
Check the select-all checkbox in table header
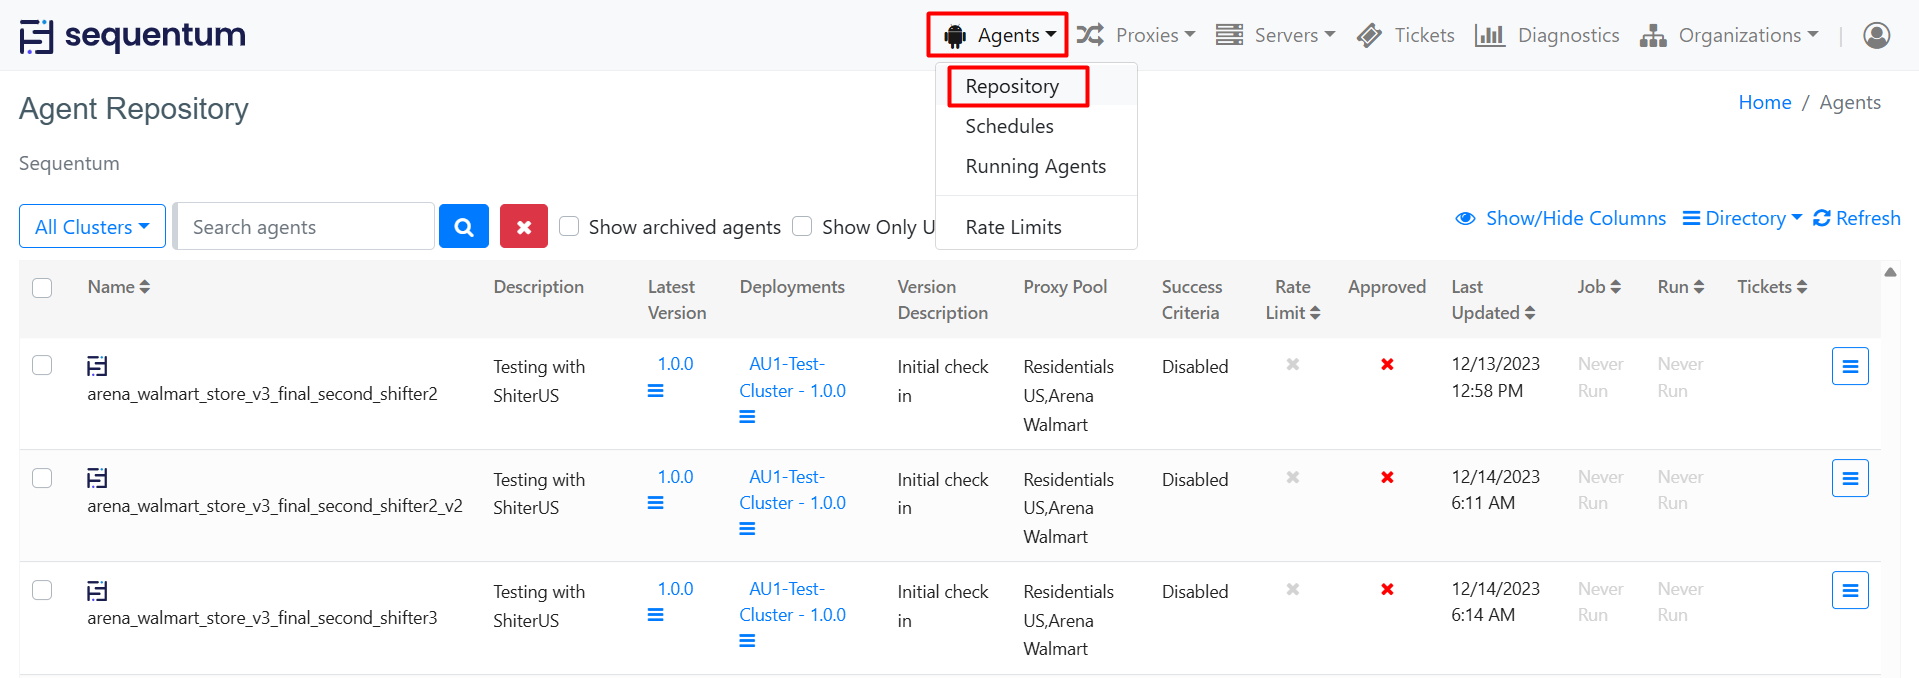pyautogui.click(x=42, y=288)
